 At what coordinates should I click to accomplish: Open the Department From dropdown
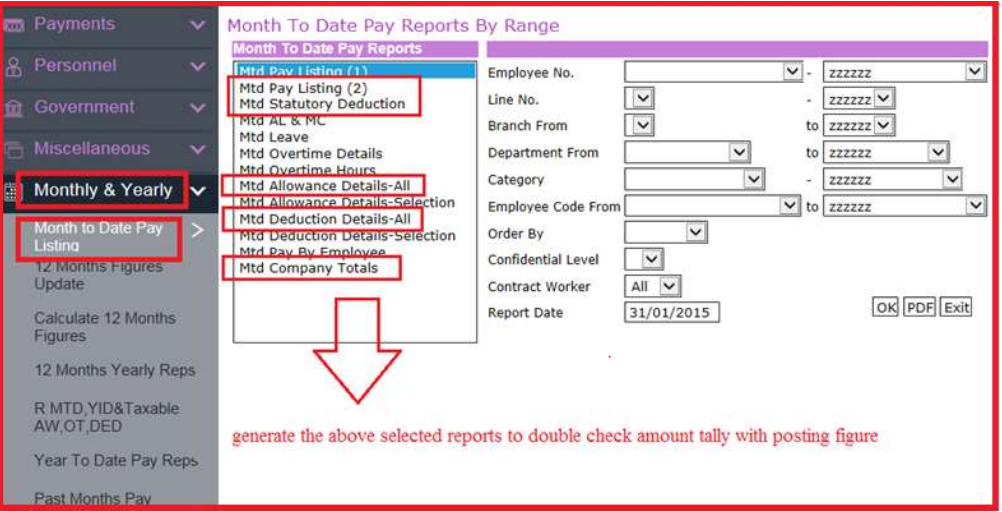pyautogui.click(x=739, y=153)
